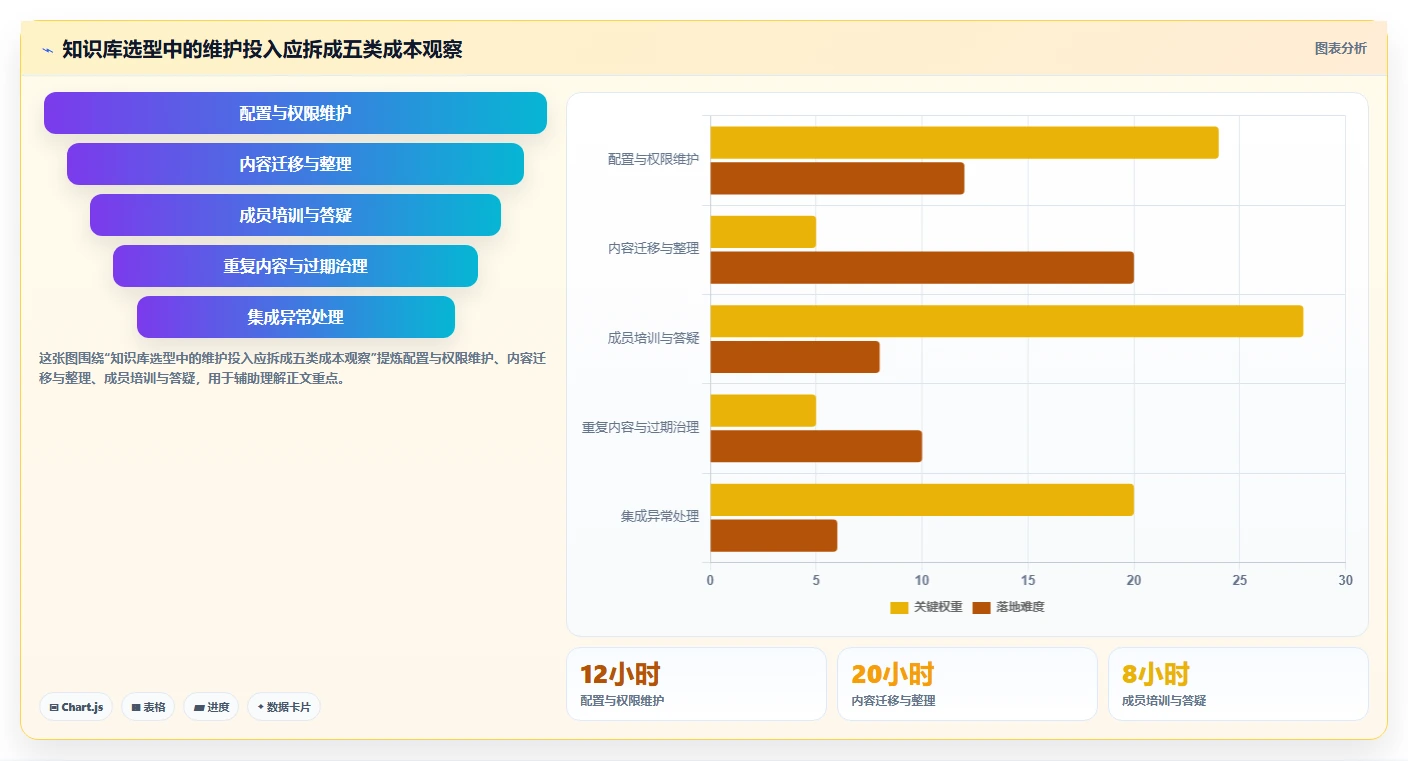This screenshot has width=1408, height=761.
Task: Click the caption 成员培训与答疑 under 8小时
Action: 1164,701
